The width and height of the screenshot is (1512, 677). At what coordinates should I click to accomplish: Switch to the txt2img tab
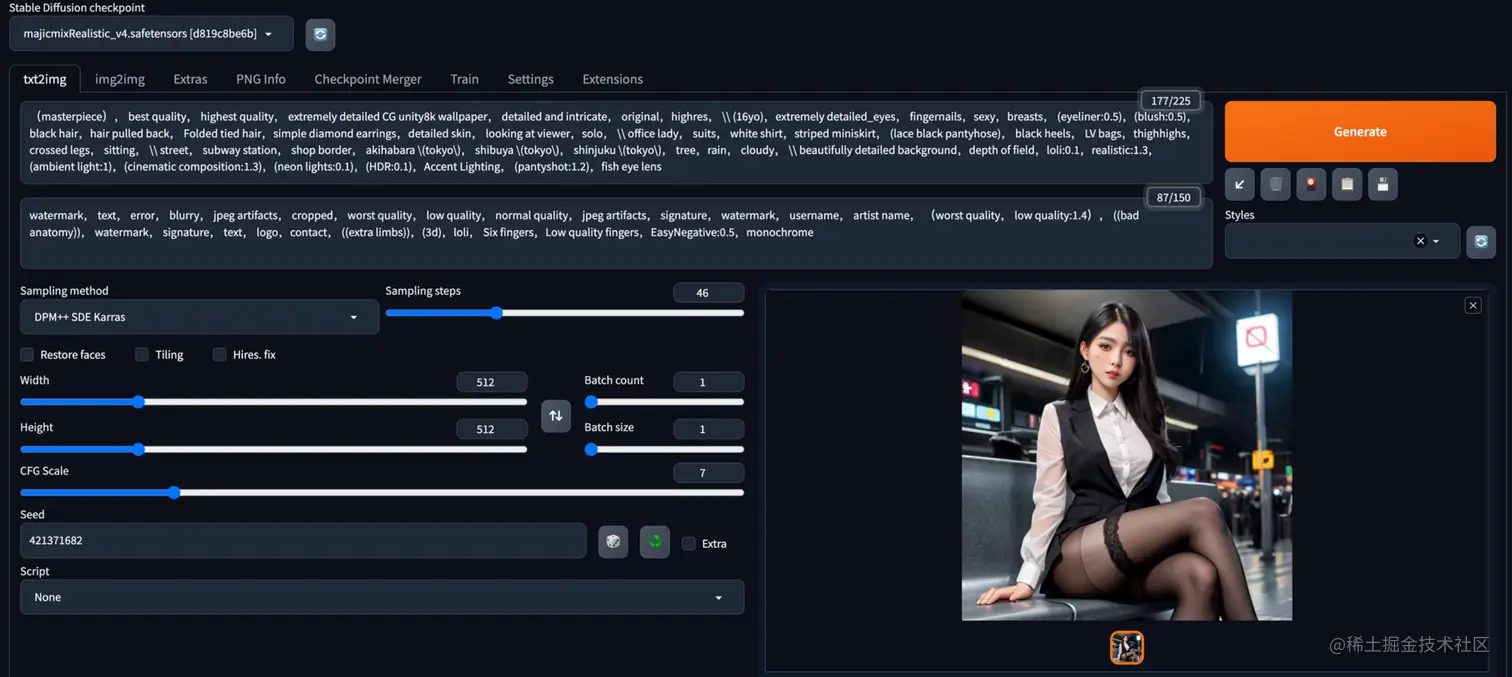tap(45, 79)
